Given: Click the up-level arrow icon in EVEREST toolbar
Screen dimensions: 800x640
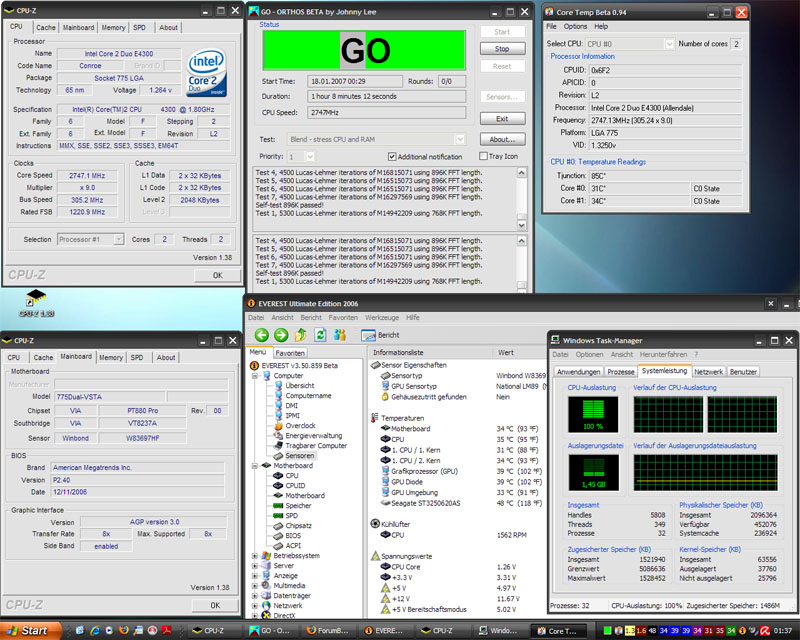Looking at the screenshot, I should pyautogui.click(x=301, y=335).
